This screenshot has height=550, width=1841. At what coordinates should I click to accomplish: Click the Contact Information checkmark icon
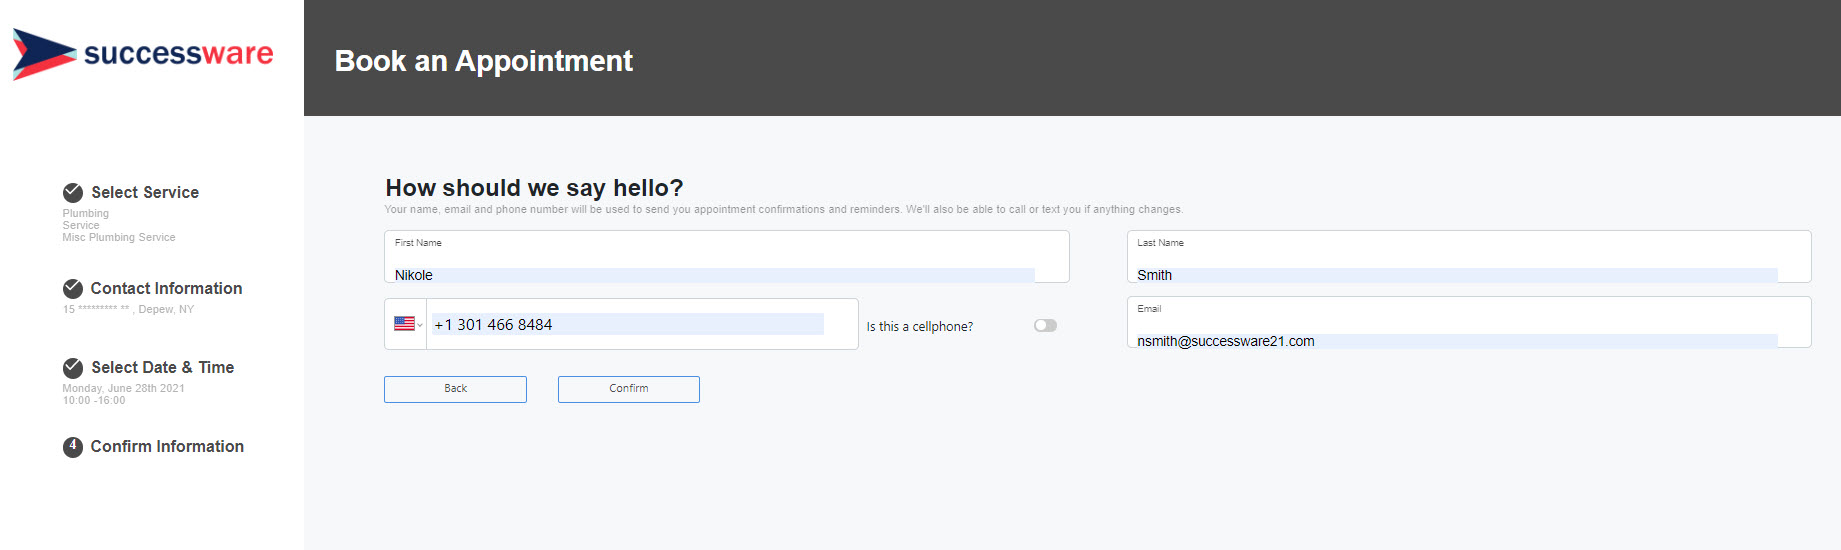73,289
